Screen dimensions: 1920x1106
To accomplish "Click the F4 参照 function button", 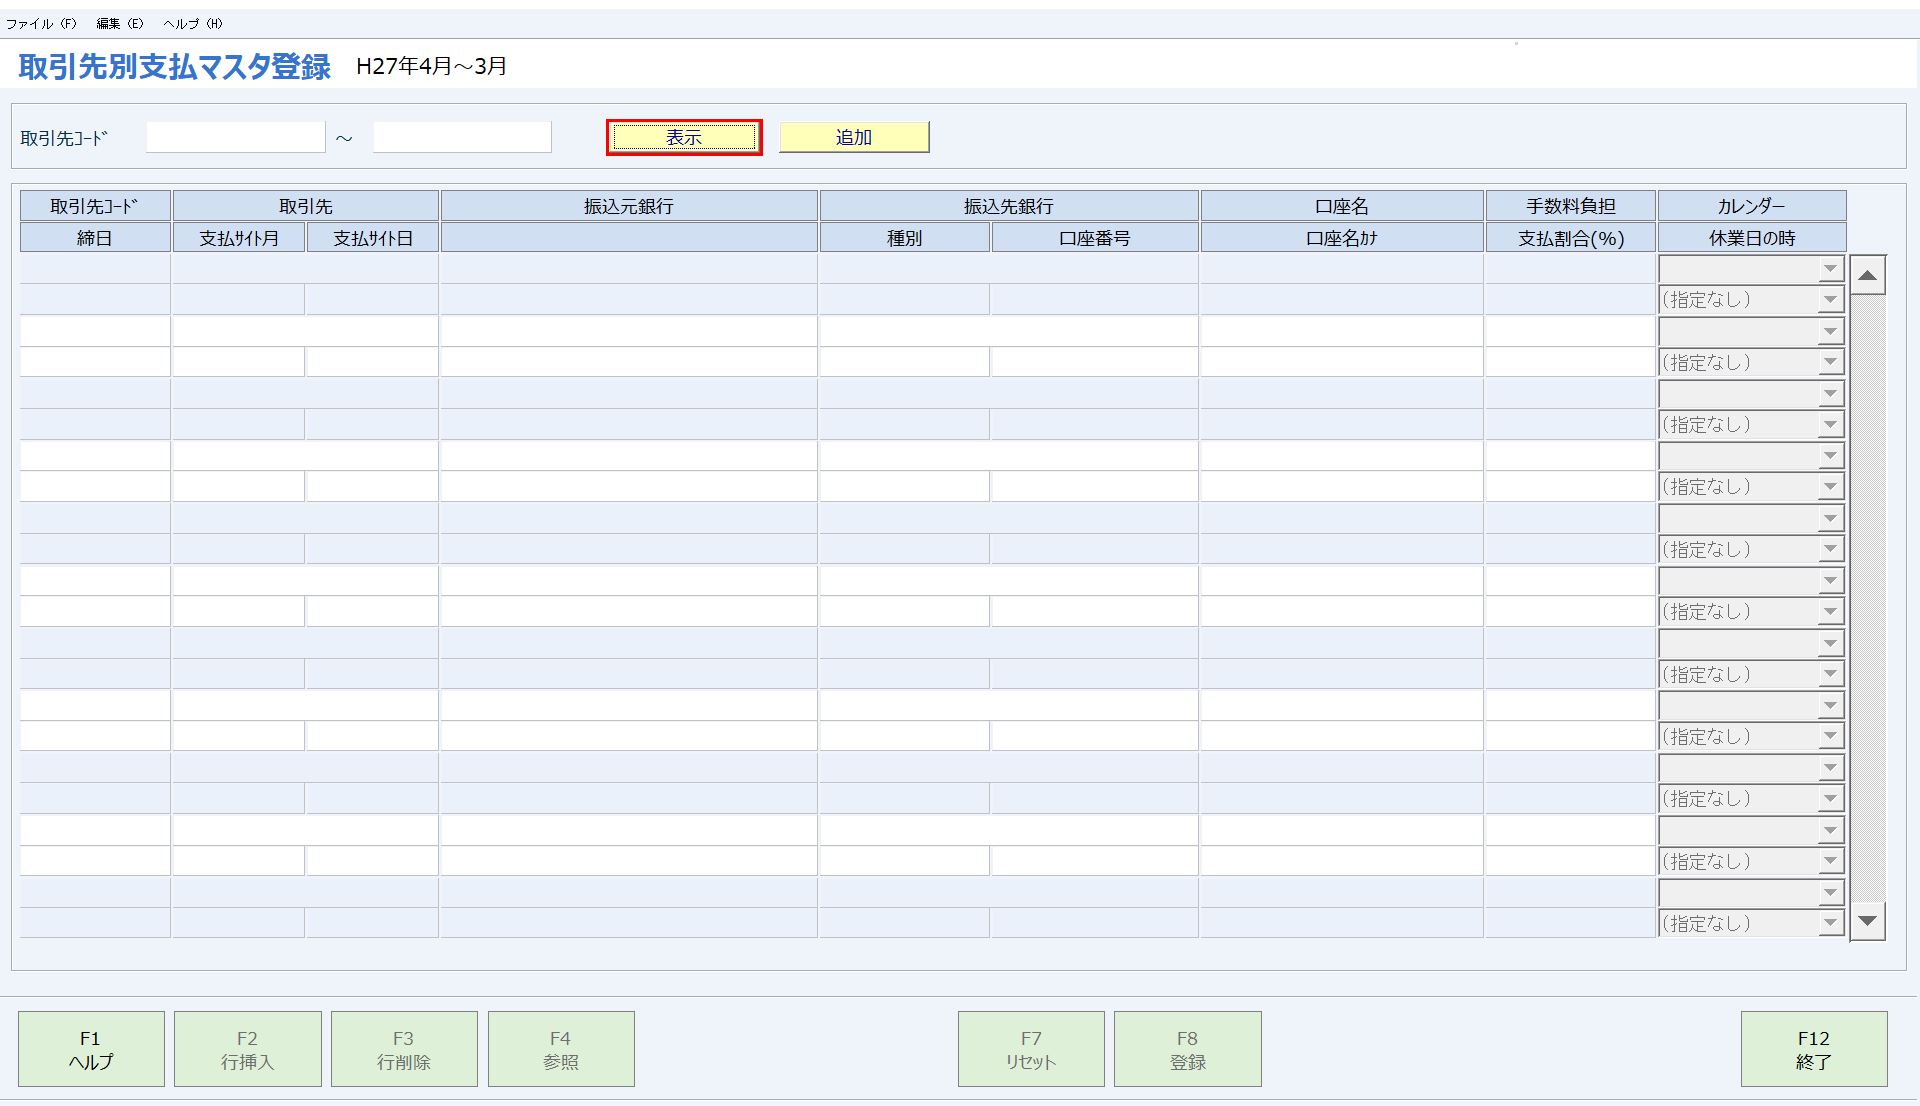I will (561, 1049).
